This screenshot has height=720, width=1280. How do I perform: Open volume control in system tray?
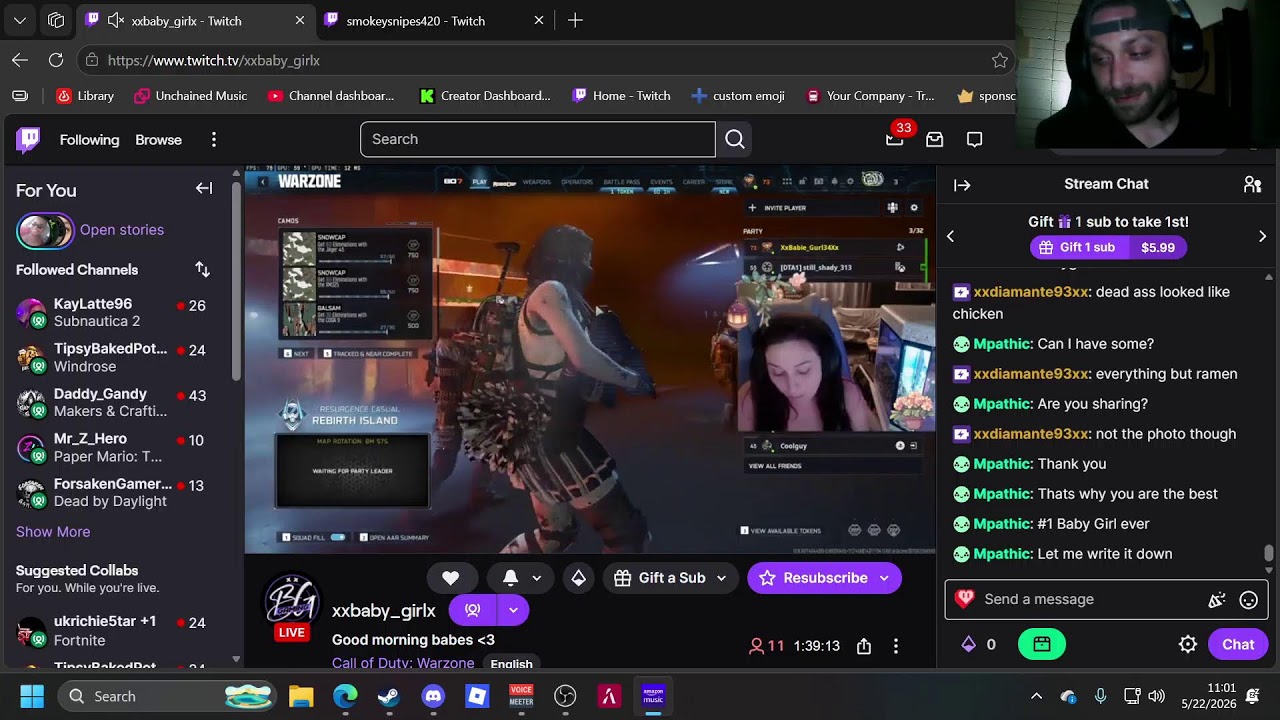pyautogui.click(x=1157, y=696)
